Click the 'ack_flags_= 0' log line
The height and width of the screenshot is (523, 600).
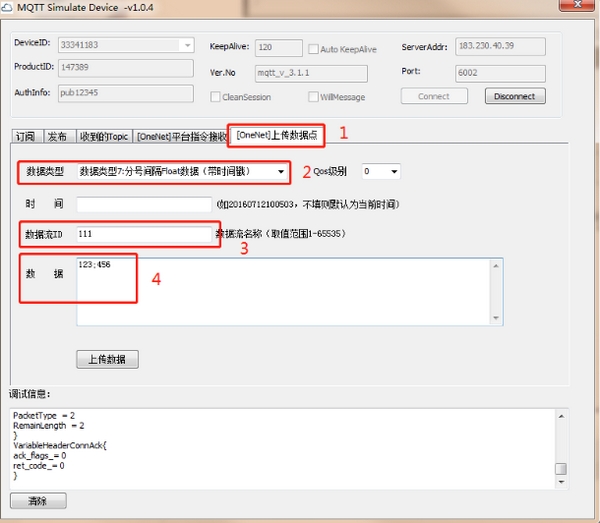pos(39,456)
